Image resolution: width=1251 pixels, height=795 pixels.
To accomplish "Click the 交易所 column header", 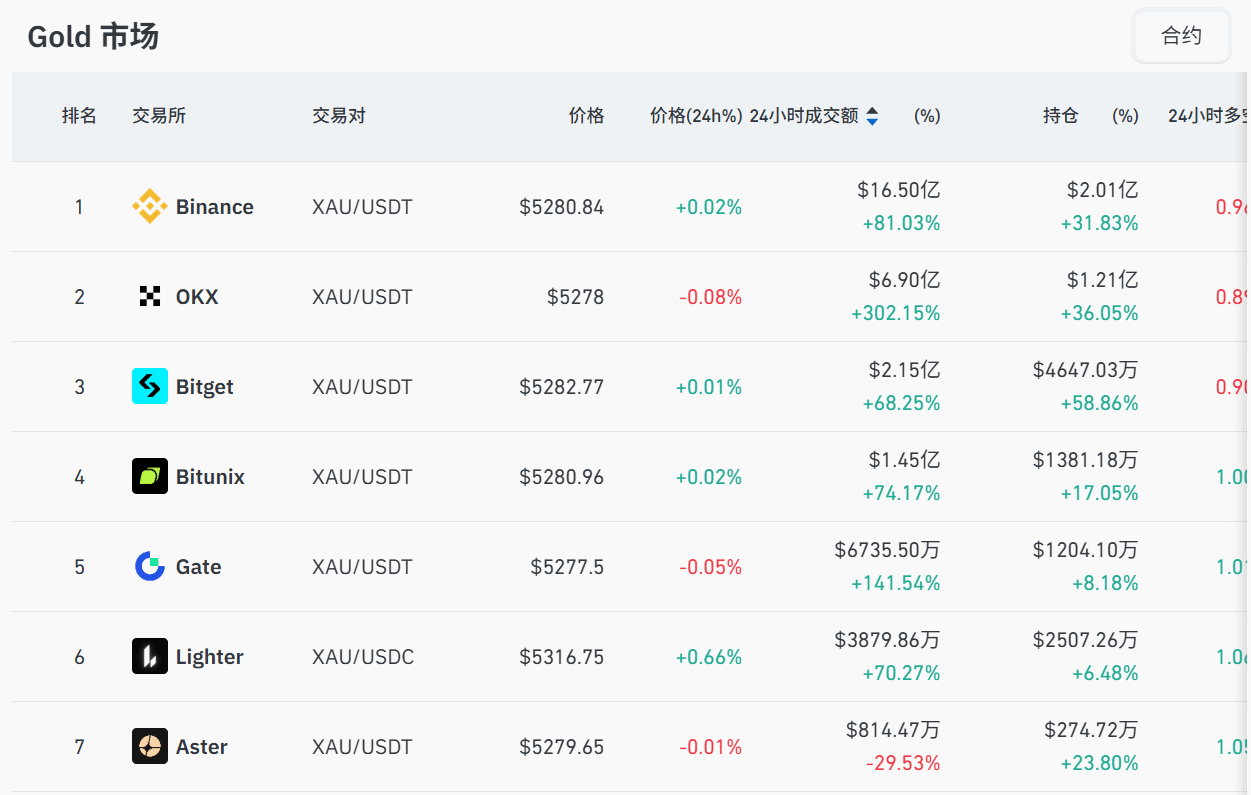I will (x=159, y=116).
